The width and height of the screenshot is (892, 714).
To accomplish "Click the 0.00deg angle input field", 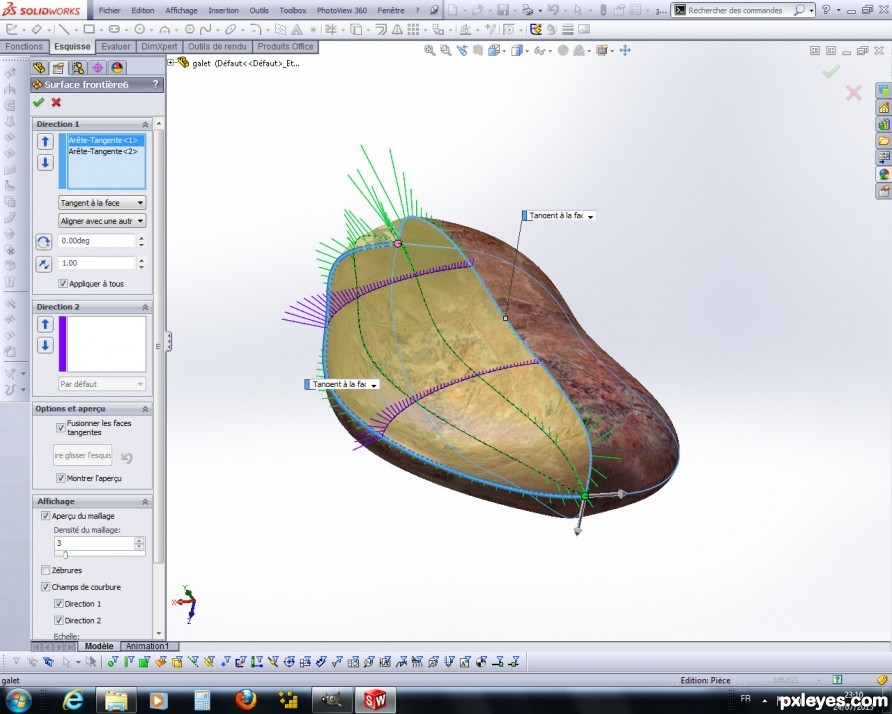I will [x=96, y=241].
